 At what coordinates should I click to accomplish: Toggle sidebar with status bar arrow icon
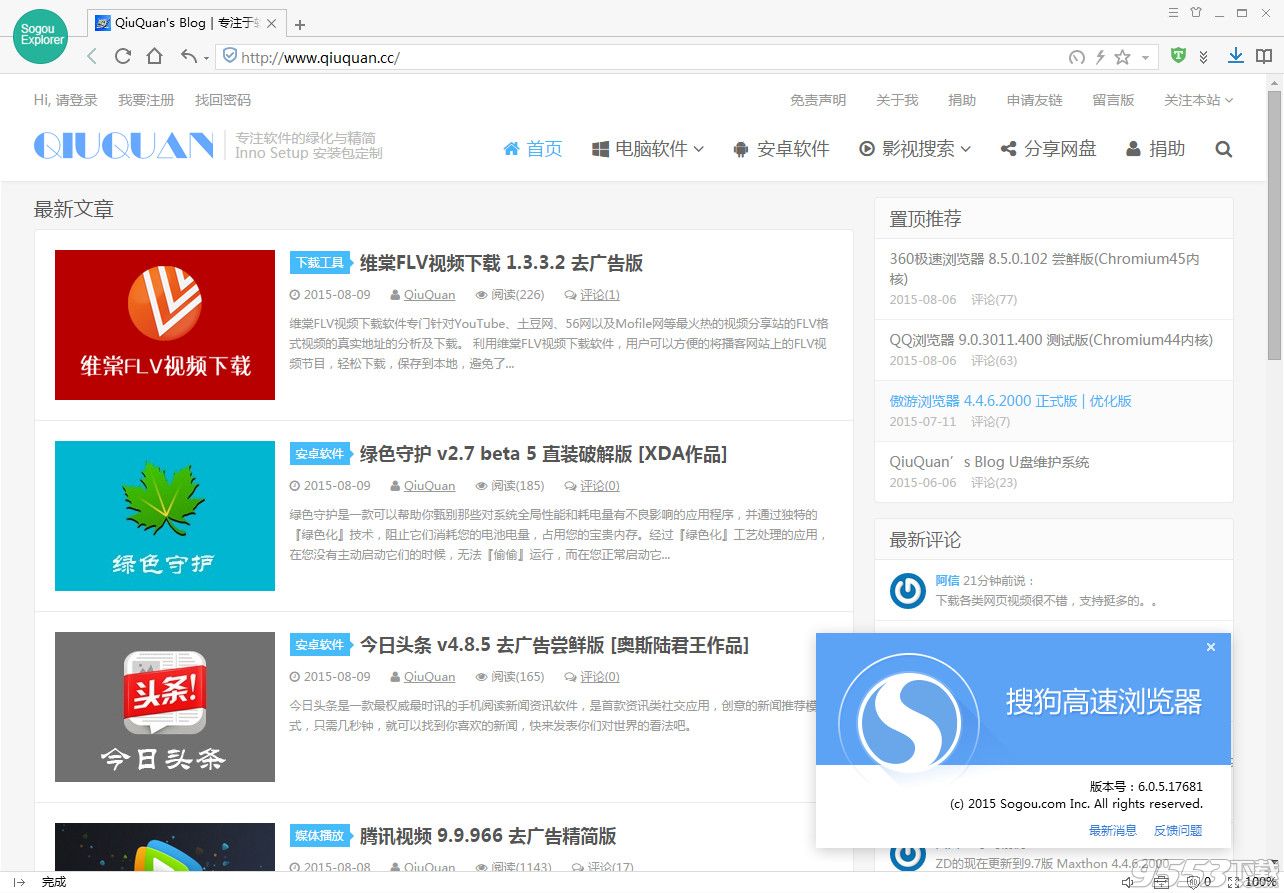(x=18, y=882)
